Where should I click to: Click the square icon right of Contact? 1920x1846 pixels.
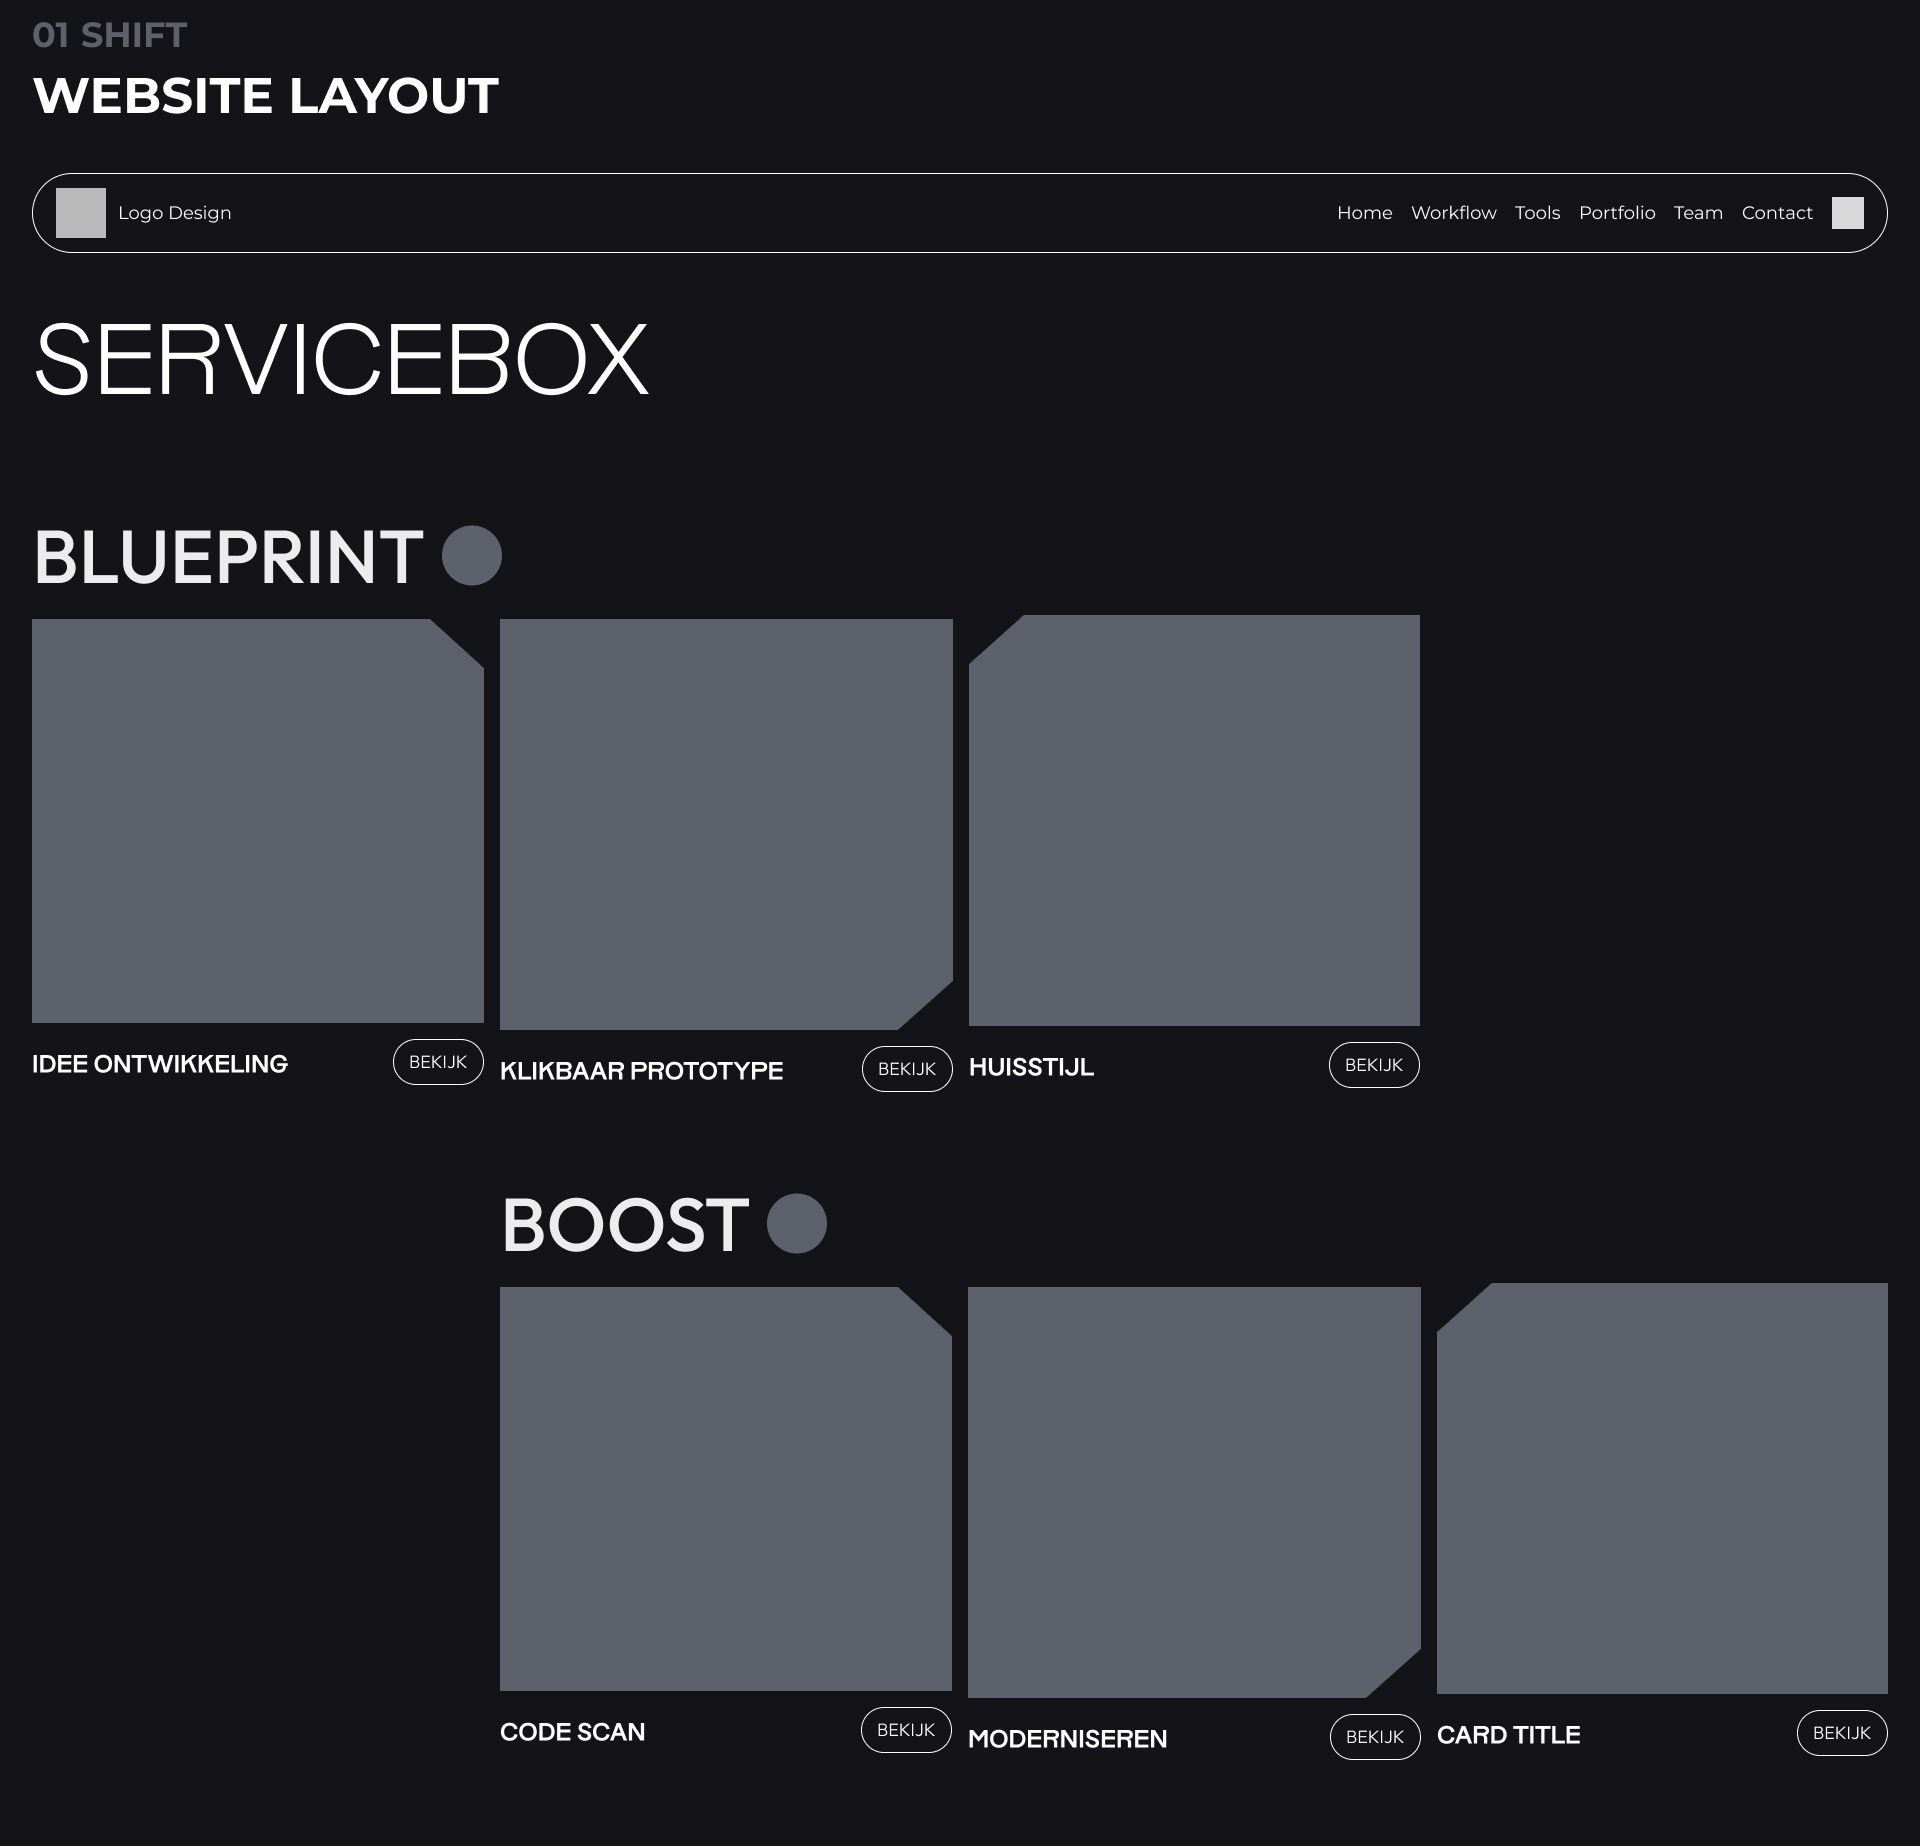click(x=1848, y=213)
